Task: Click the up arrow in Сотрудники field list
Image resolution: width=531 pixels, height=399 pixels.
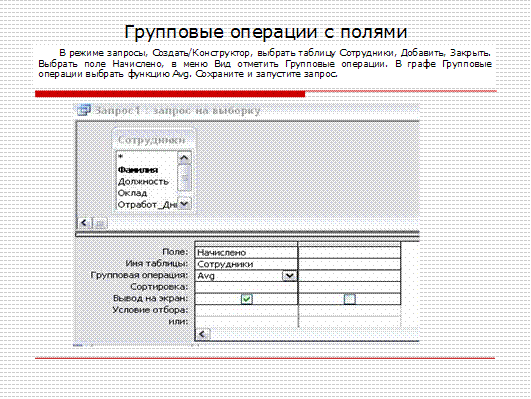Action: [x=184, y=158]
